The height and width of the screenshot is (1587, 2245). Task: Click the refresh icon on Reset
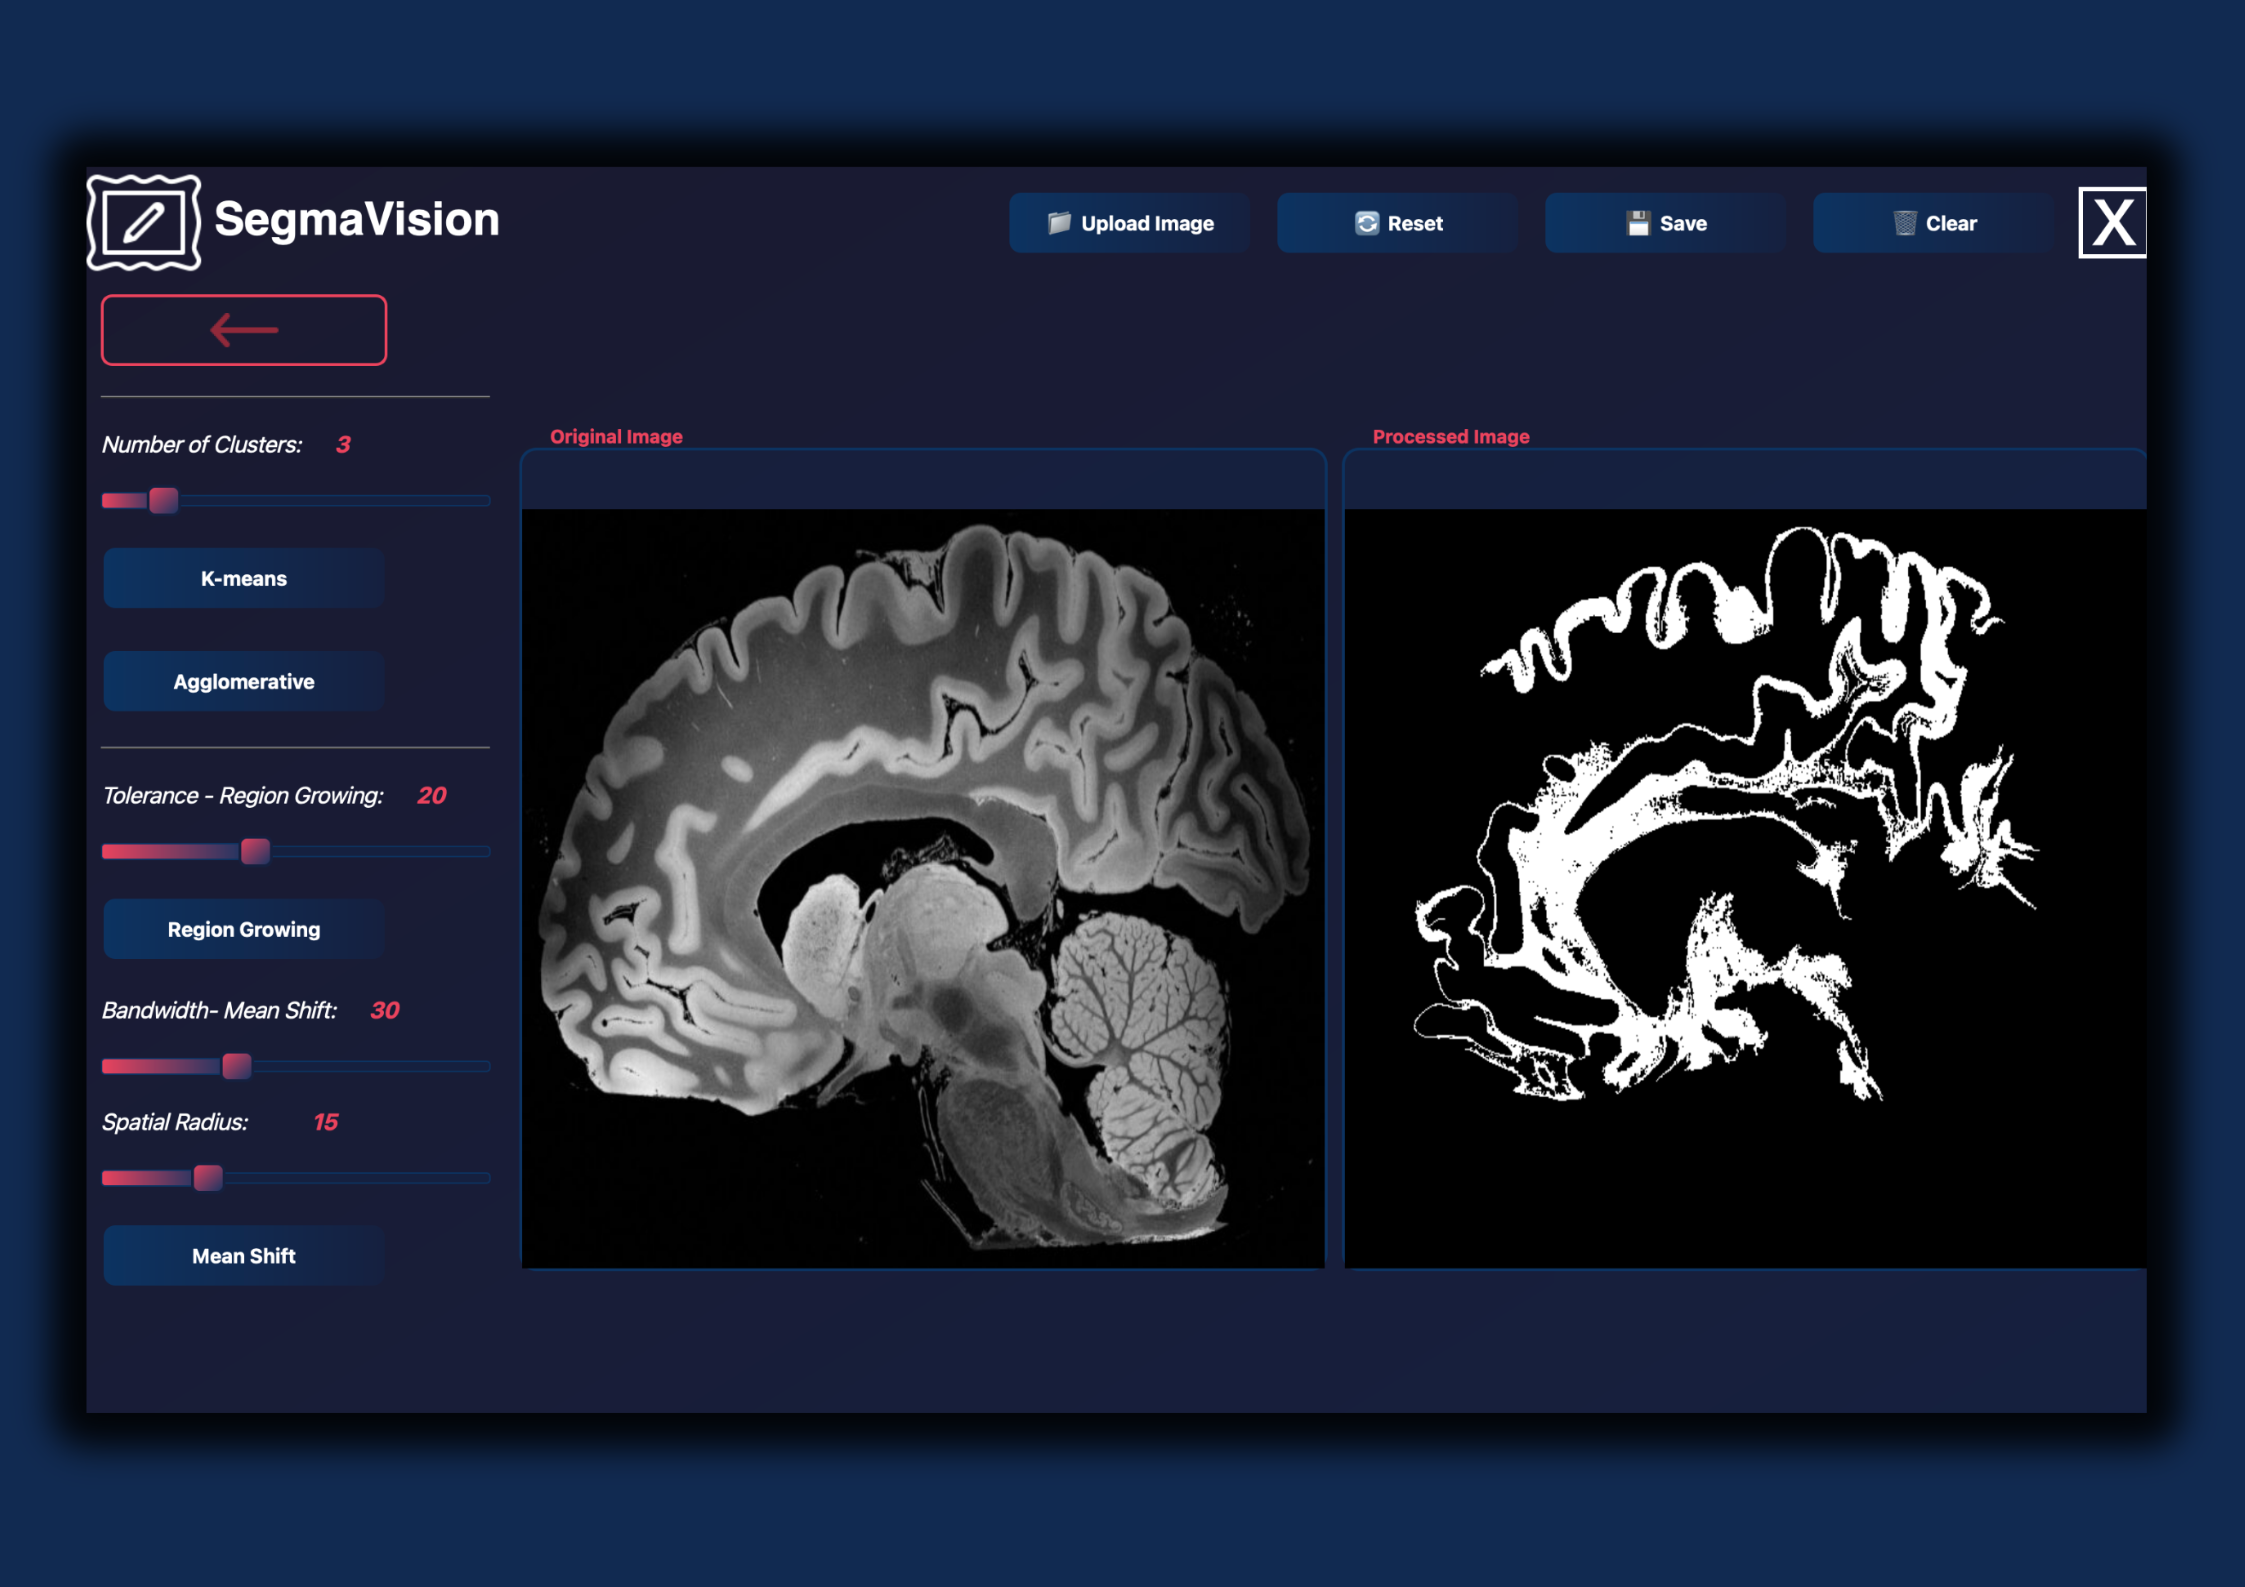[1366, 223]
